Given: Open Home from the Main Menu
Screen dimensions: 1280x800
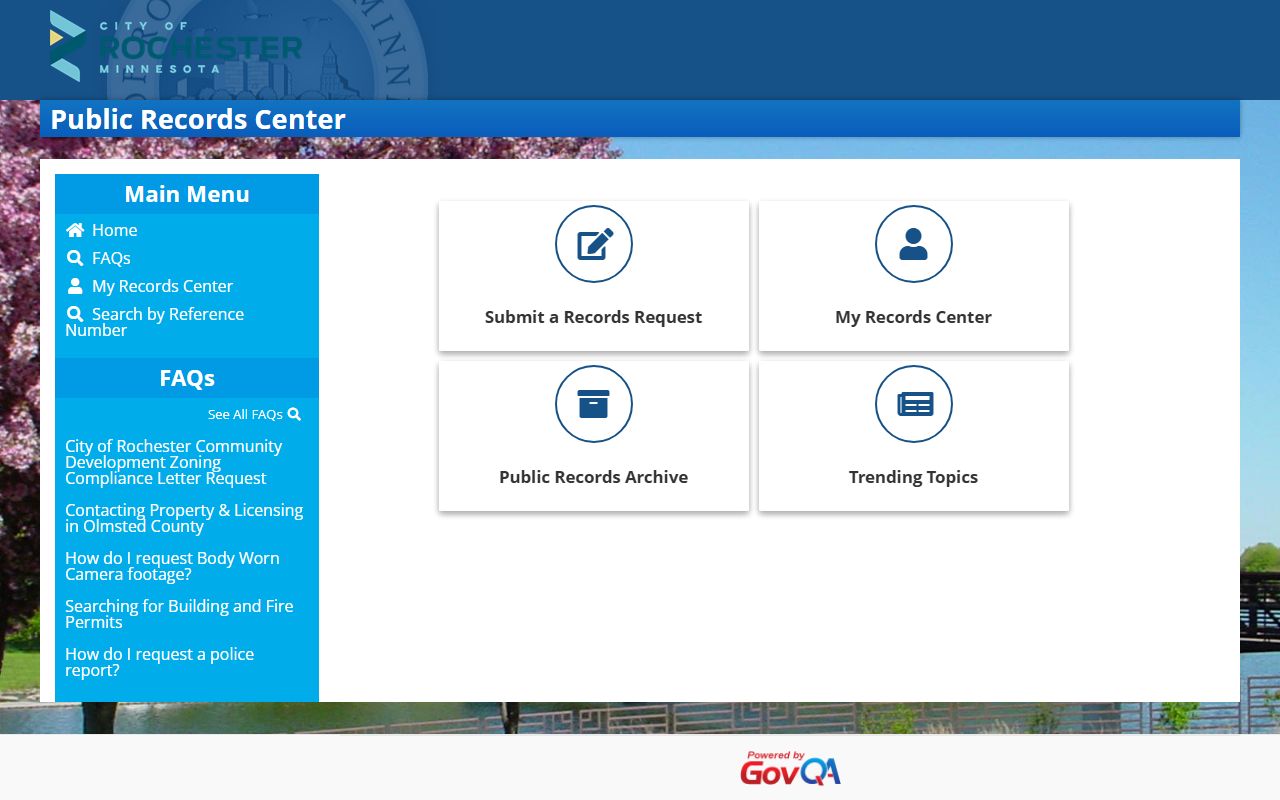Looking at the screenshot, I should 114,230.
